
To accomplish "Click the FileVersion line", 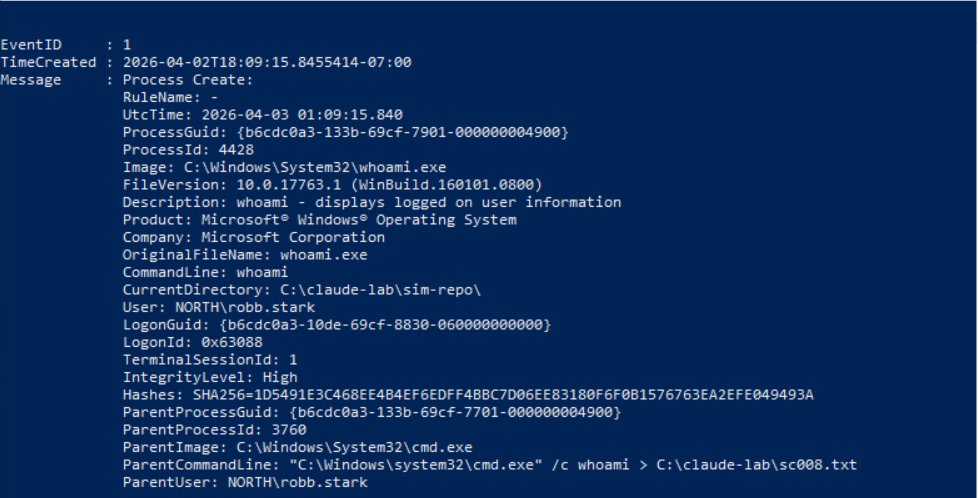I will [x=333, y=185].
